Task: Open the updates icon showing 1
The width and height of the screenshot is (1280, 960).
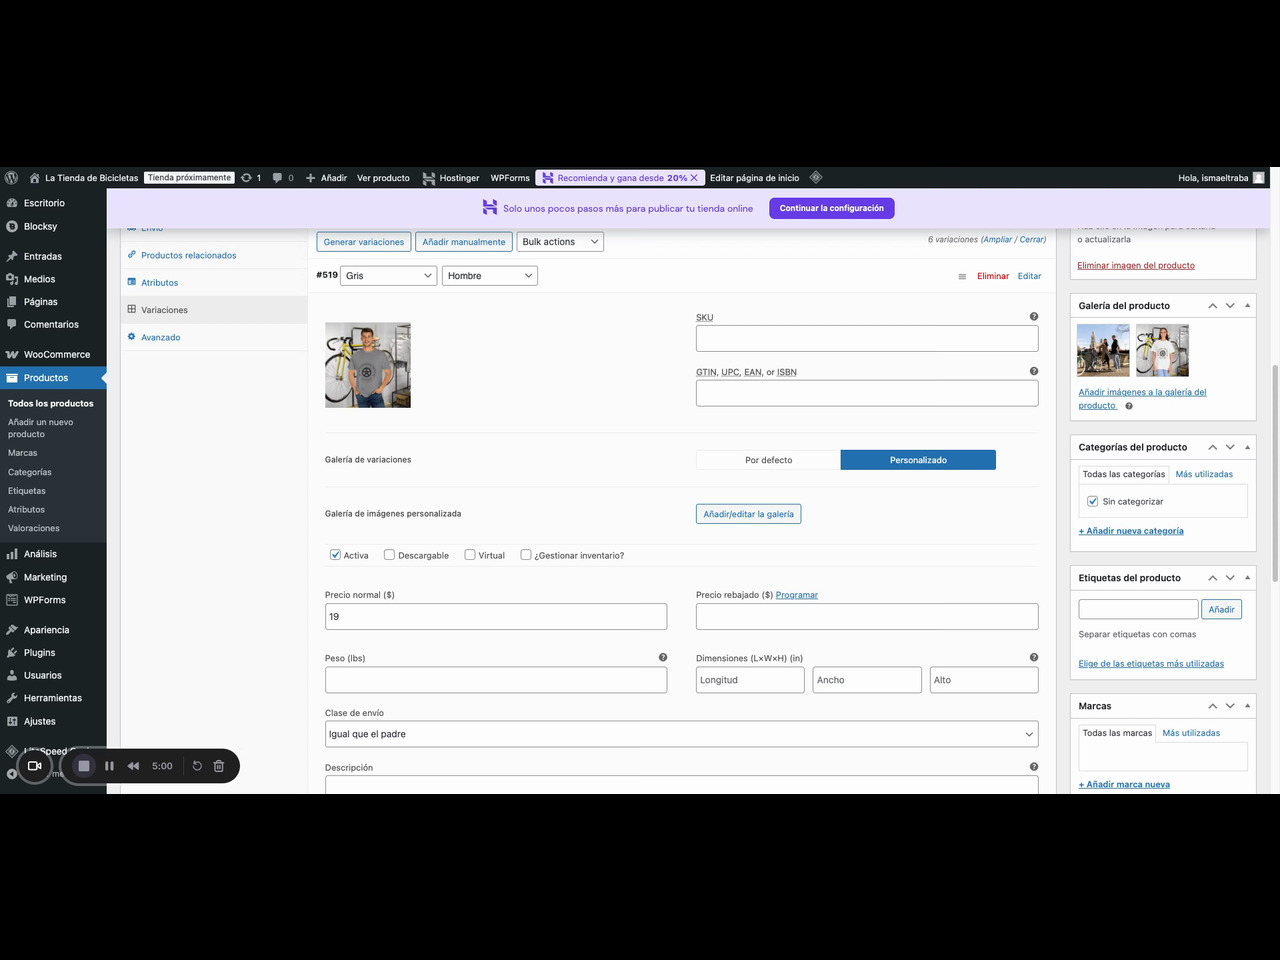Action: [251, 178]
